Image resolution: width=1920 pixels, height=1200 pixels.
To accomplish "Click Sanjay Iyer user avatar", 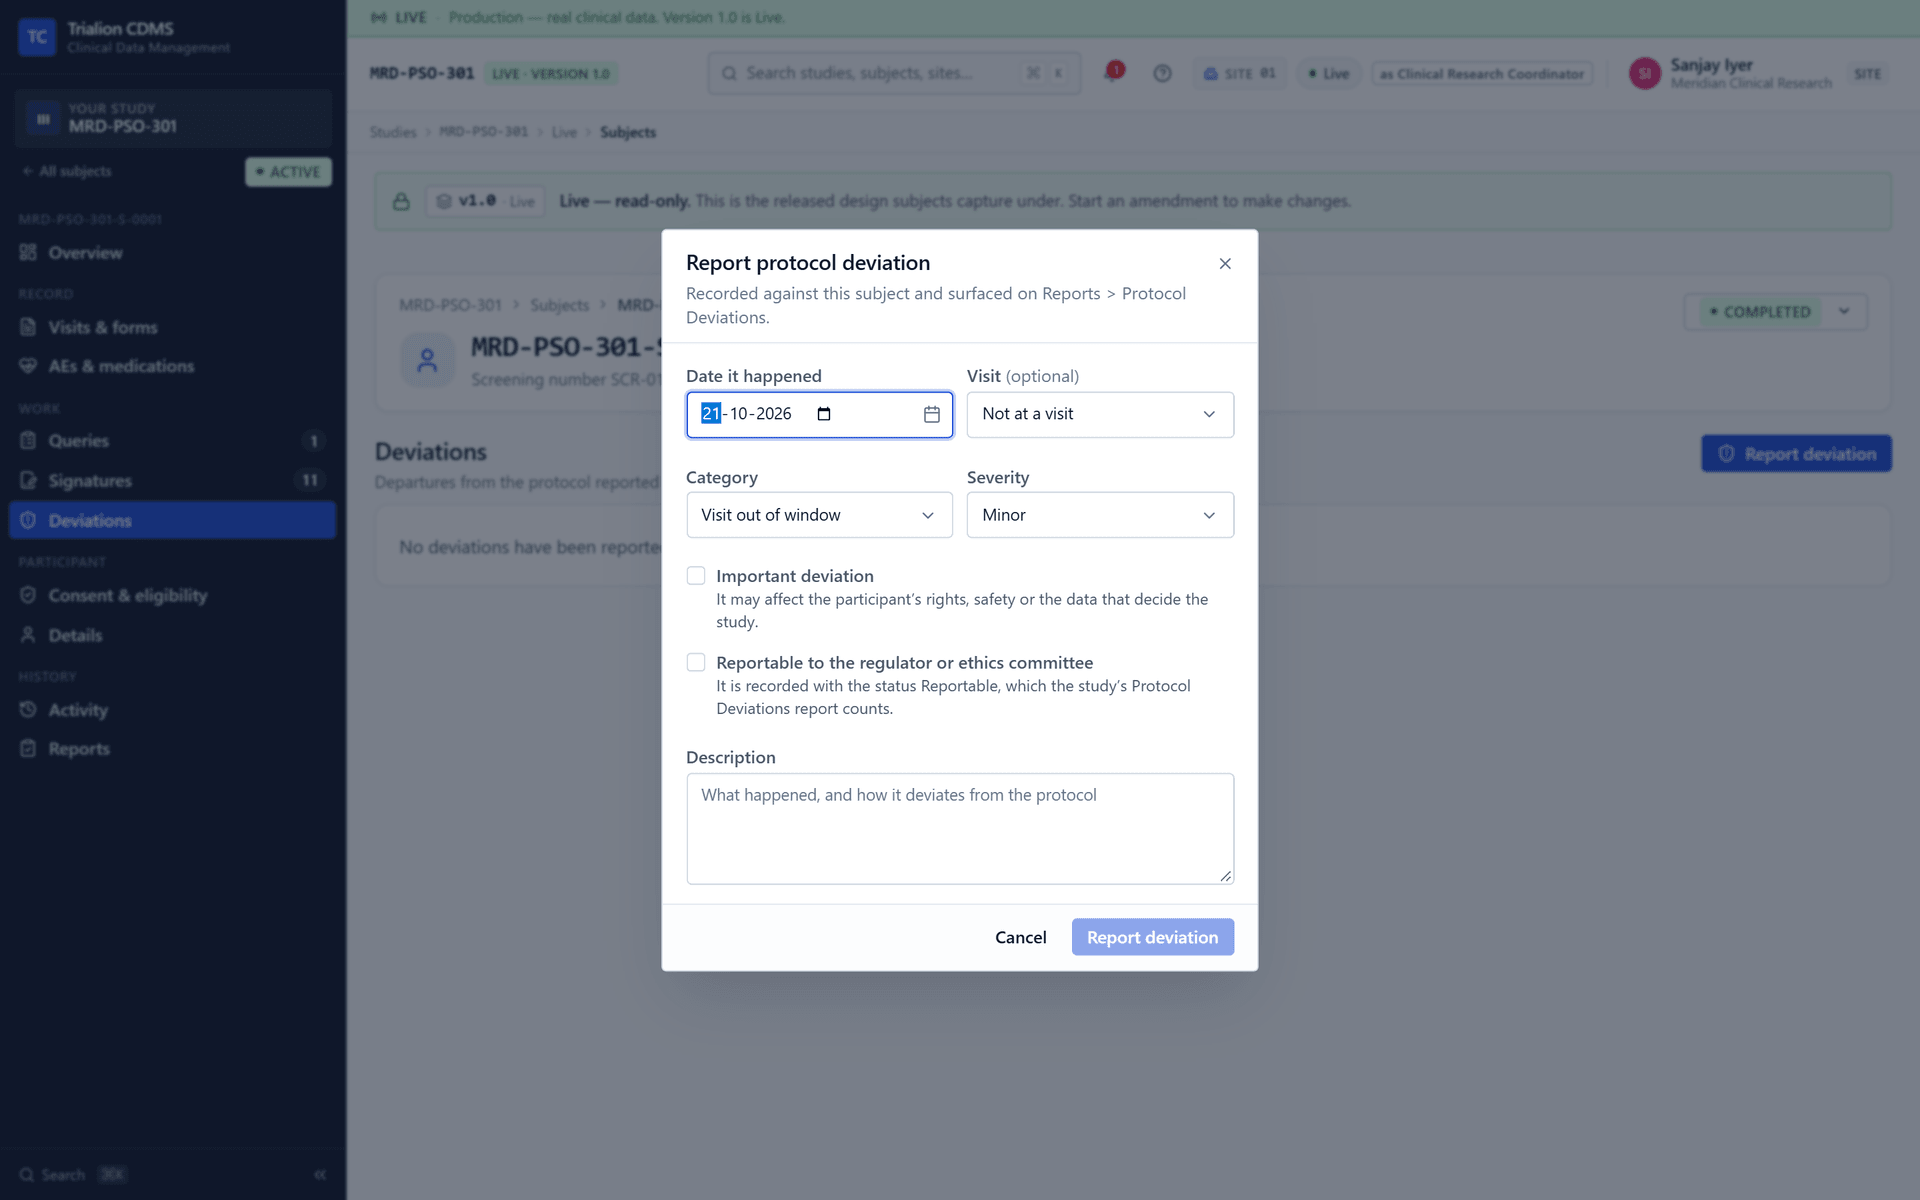I will (x=1645, y=73).
